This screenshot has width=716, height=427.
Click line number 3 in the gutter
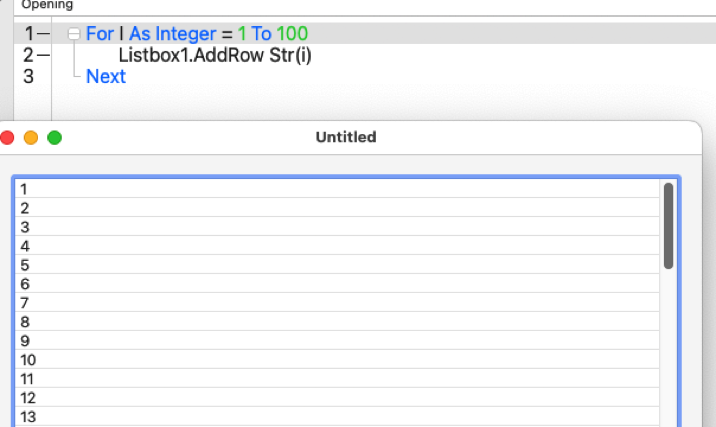tap(28, 76)
